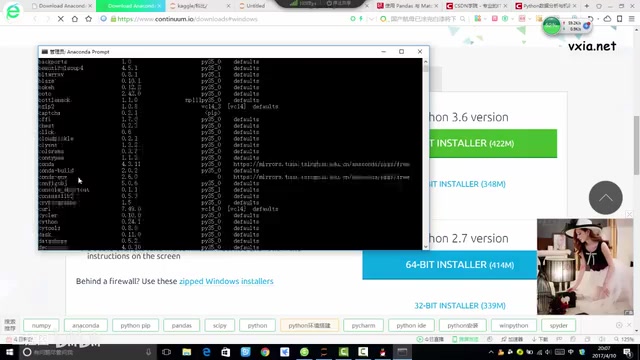Open Task View on taskbar
Viewport: 640px width, 360px height.
click(167, 352)
